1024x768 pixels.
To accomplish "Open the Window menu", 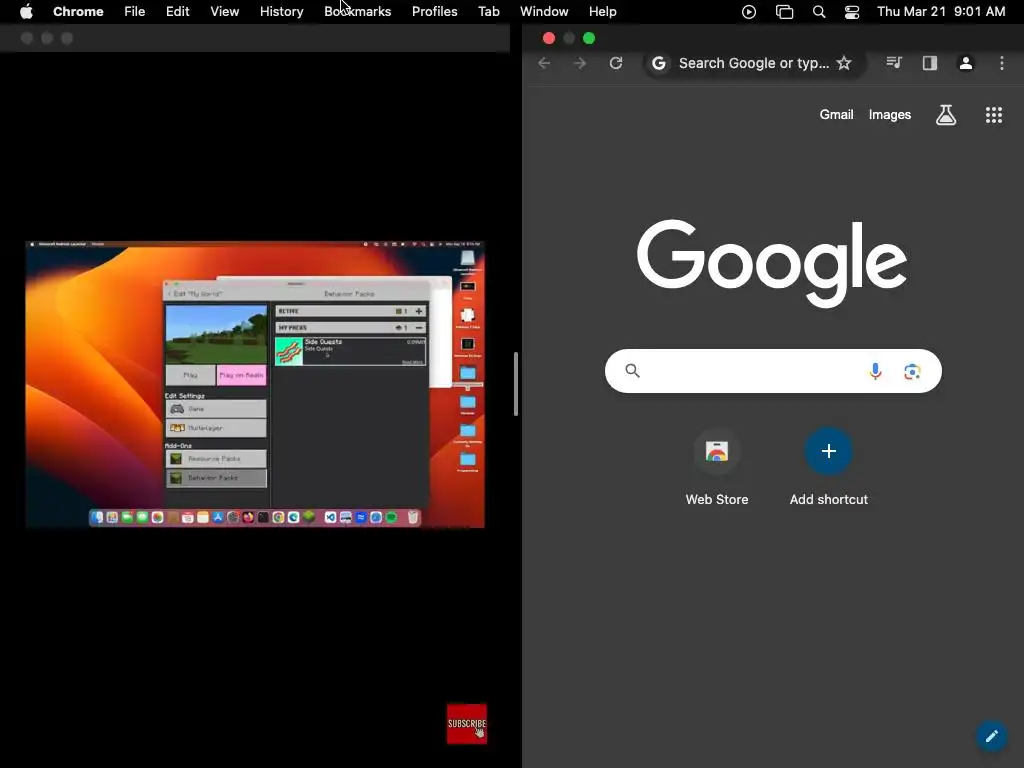I will pyautogui.click(x=544, y=11).
